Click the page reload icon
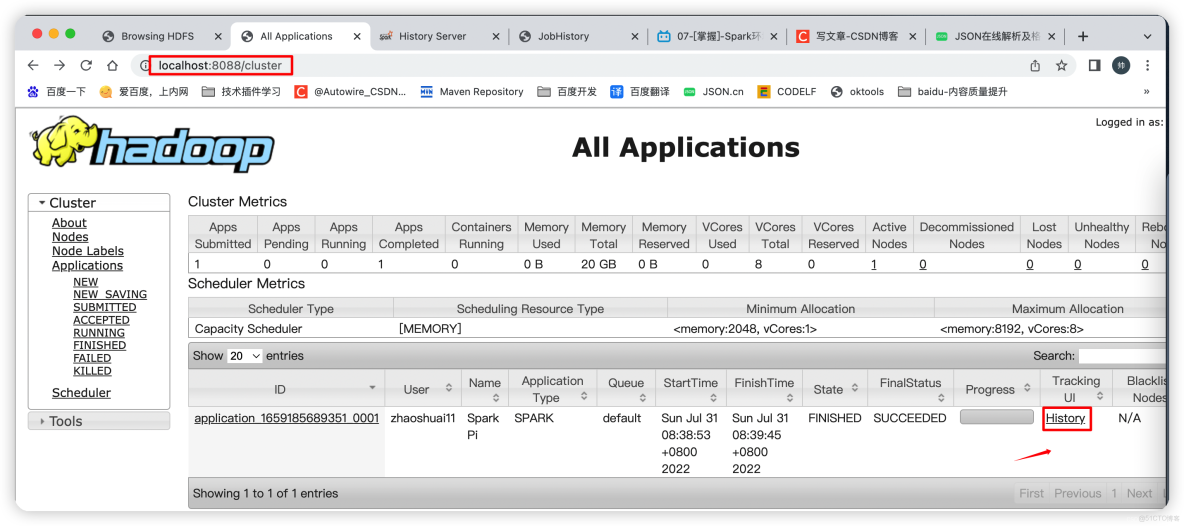Screen dimensions: 1184x526 point(86,66)
